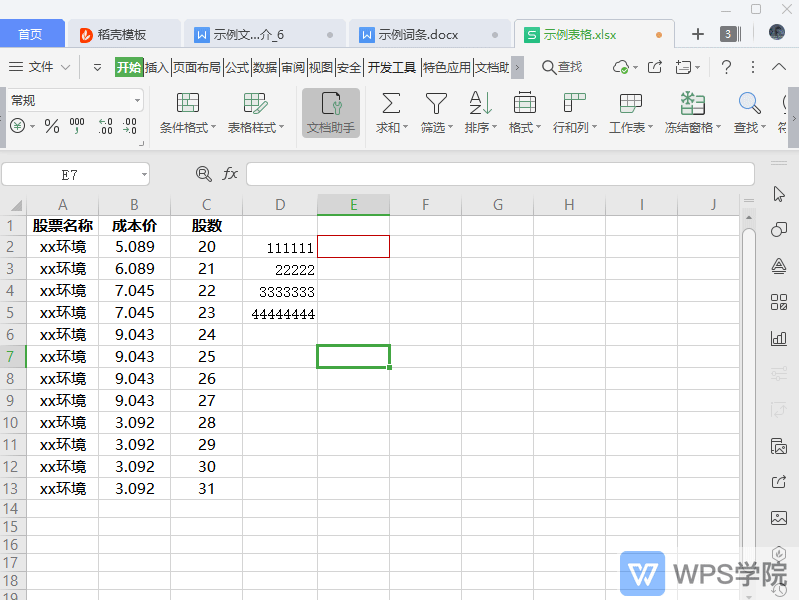Click the chart icon in right sidebar
The image size is (799, 600).
[778, 338]
